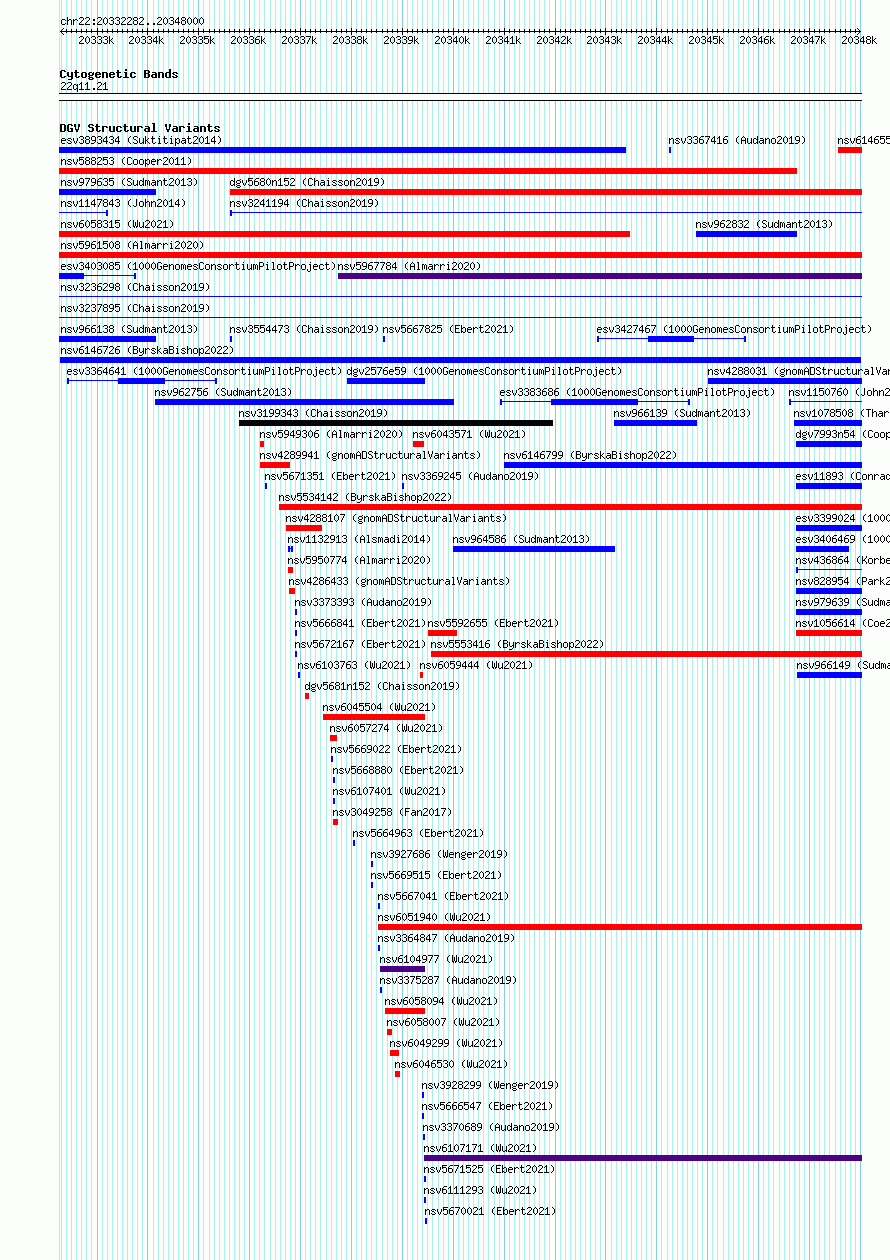Click nsv1132913 (Alsmadi2014) label
Viewport: 890px width, 1260px height.
pyautogui.click(x=359, y=540)
